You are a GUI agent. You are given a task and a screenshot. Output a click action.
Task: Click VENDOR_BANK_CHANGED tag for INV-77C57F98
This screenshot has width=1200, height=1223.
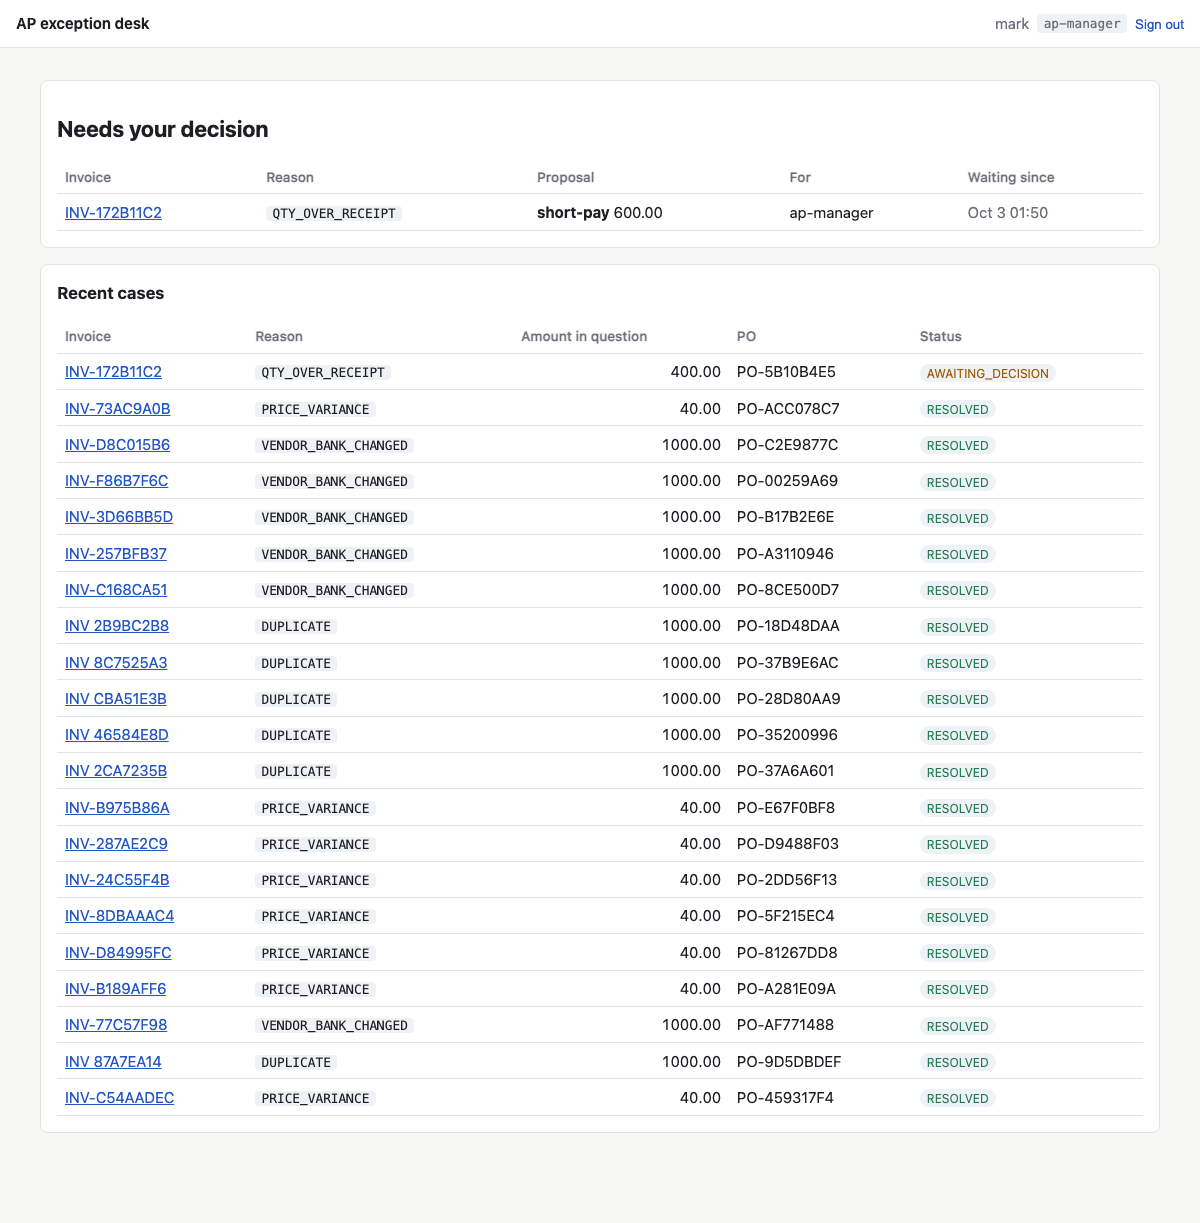(x=335, y=1025)
